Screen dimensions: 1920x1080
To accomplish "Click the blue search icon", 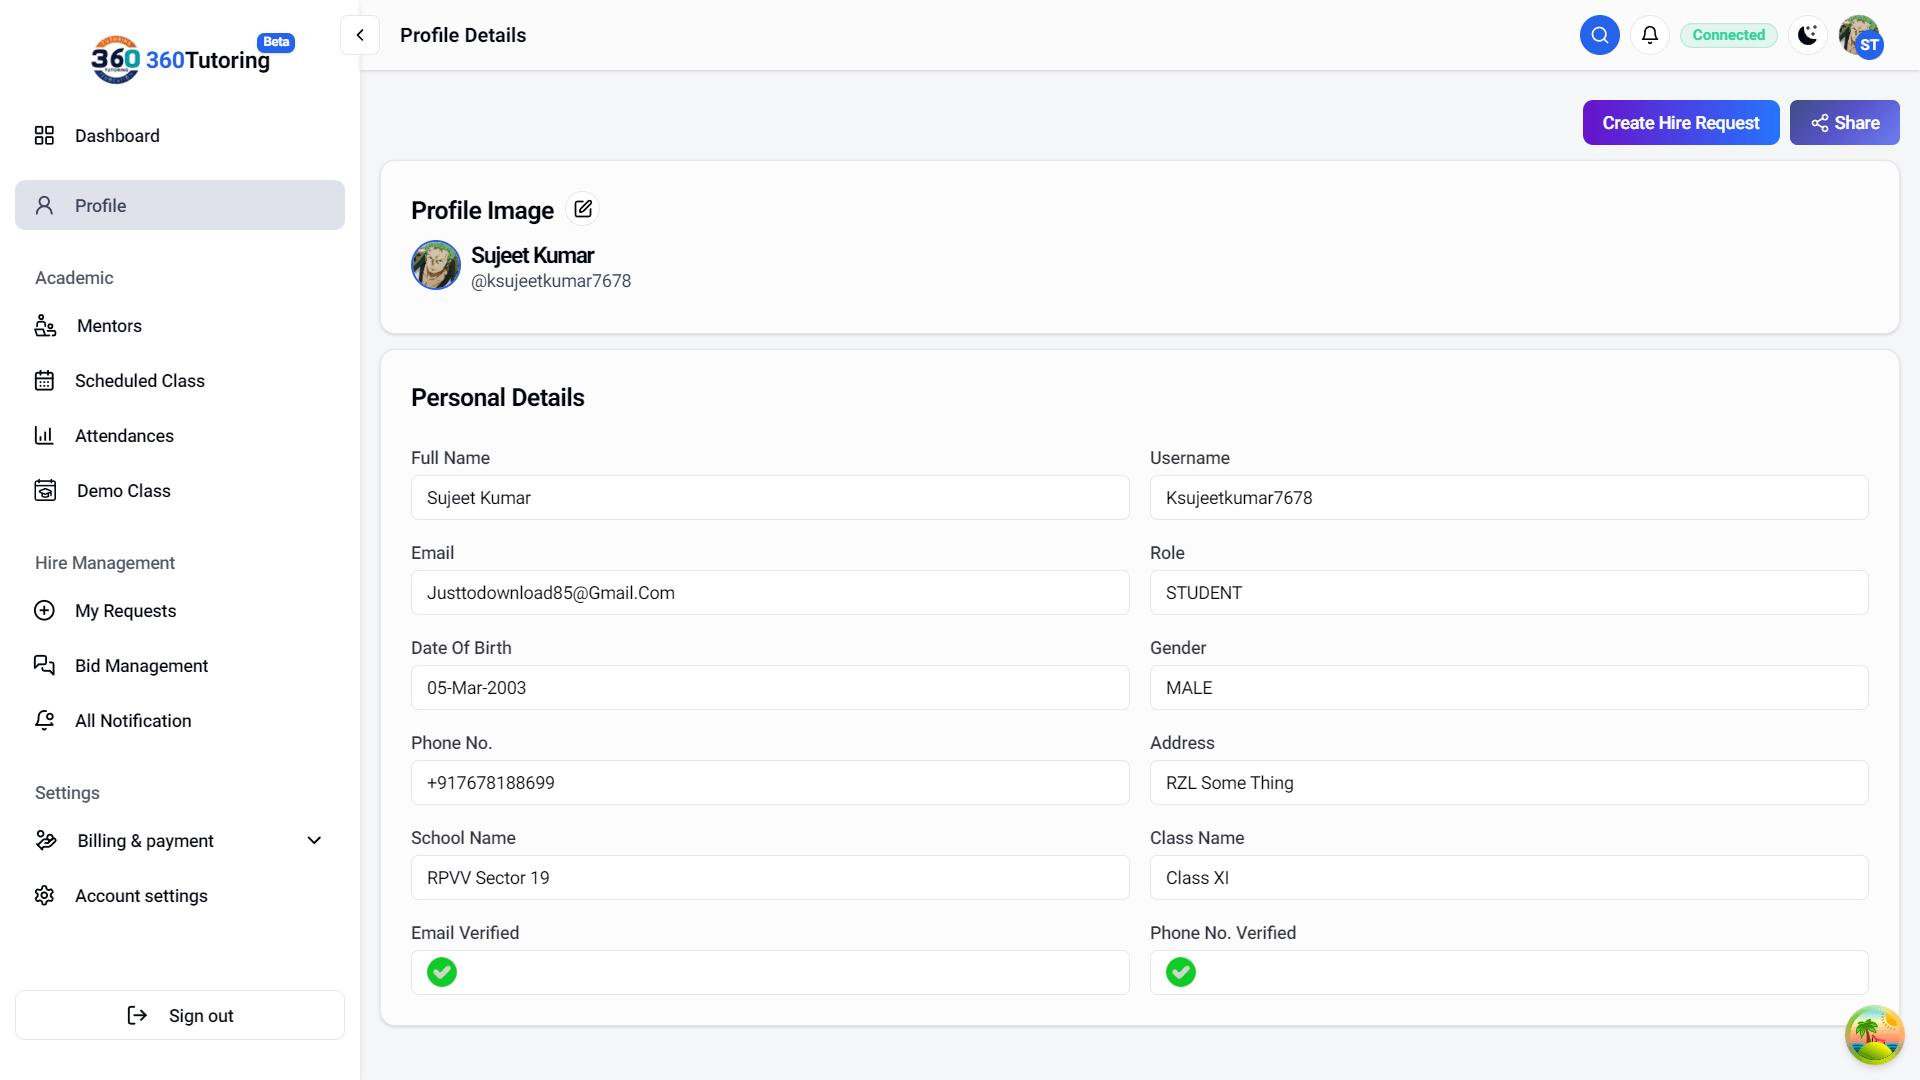I will pyautogui.click(x=1600, y=35).
